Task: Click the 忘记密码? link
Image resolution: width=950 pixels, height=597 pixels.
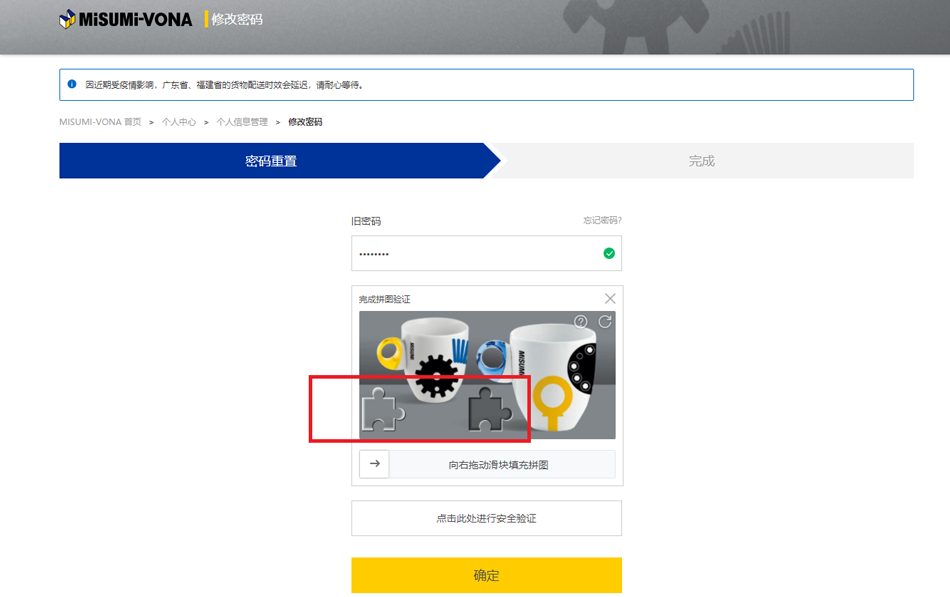Action: pyautogui.click(x=602, y=221)
